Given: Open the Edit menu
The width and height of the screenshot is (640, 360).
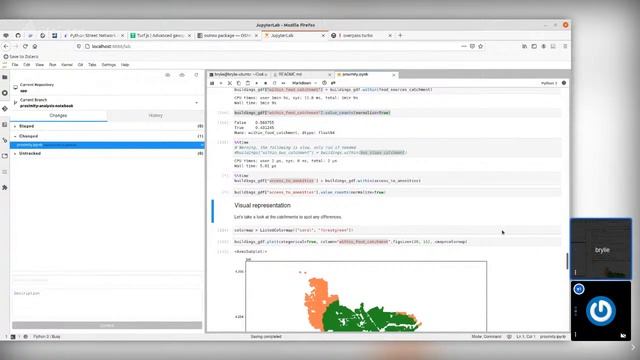Looking at the screenshot, I should point(27,65).
